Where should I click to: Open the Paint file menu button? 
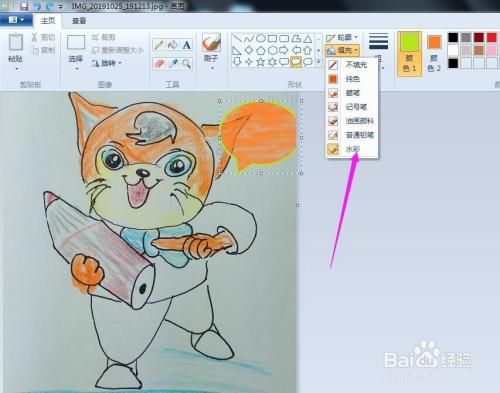click(x=16, y=20)
